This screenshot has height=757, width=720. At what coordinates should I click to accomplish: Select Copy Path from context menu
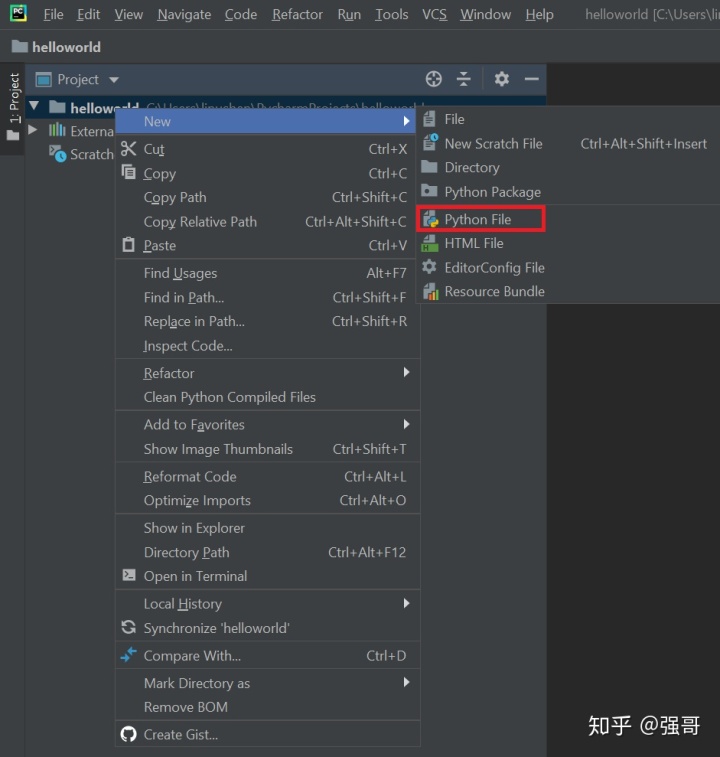pos(268,197)
